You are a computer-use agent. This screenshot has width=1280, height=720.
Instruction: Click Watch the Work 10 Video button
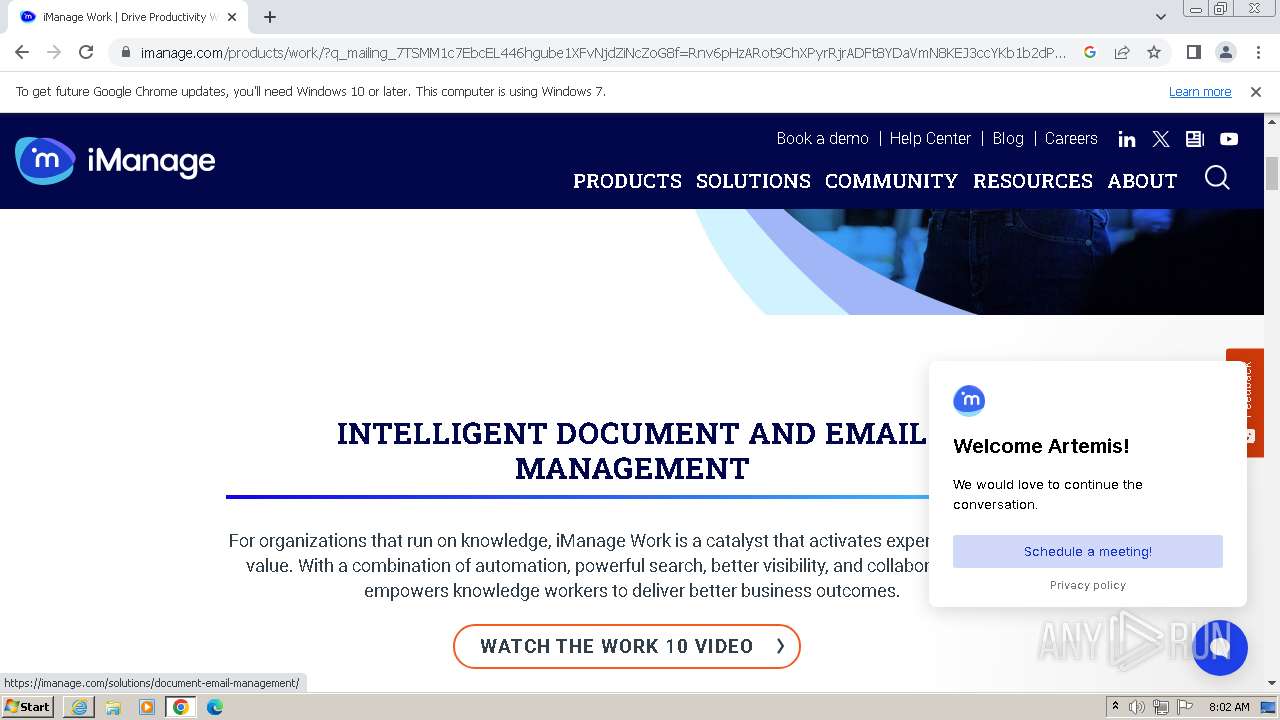[627, 646]
